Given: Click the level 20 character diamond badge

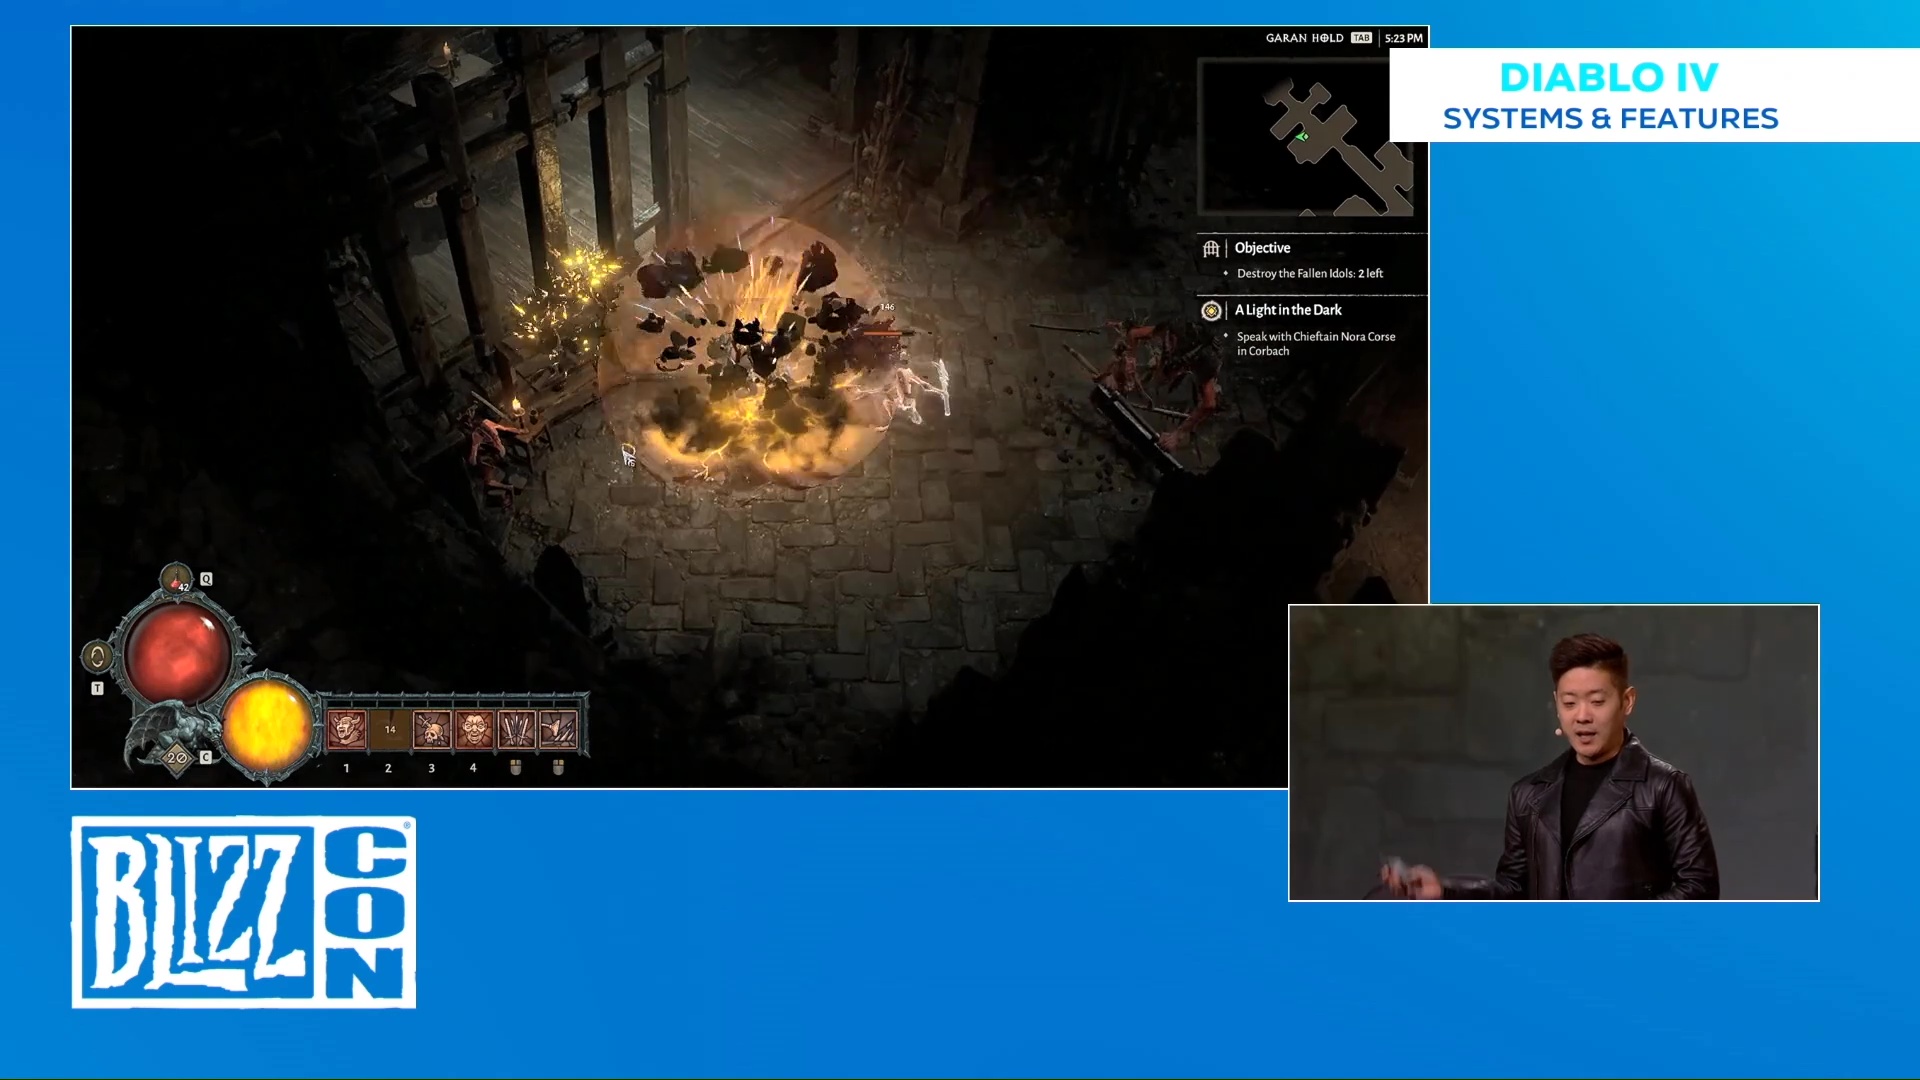Looking at the screenshot, I should pyautogui.click(x=177, y=758).
